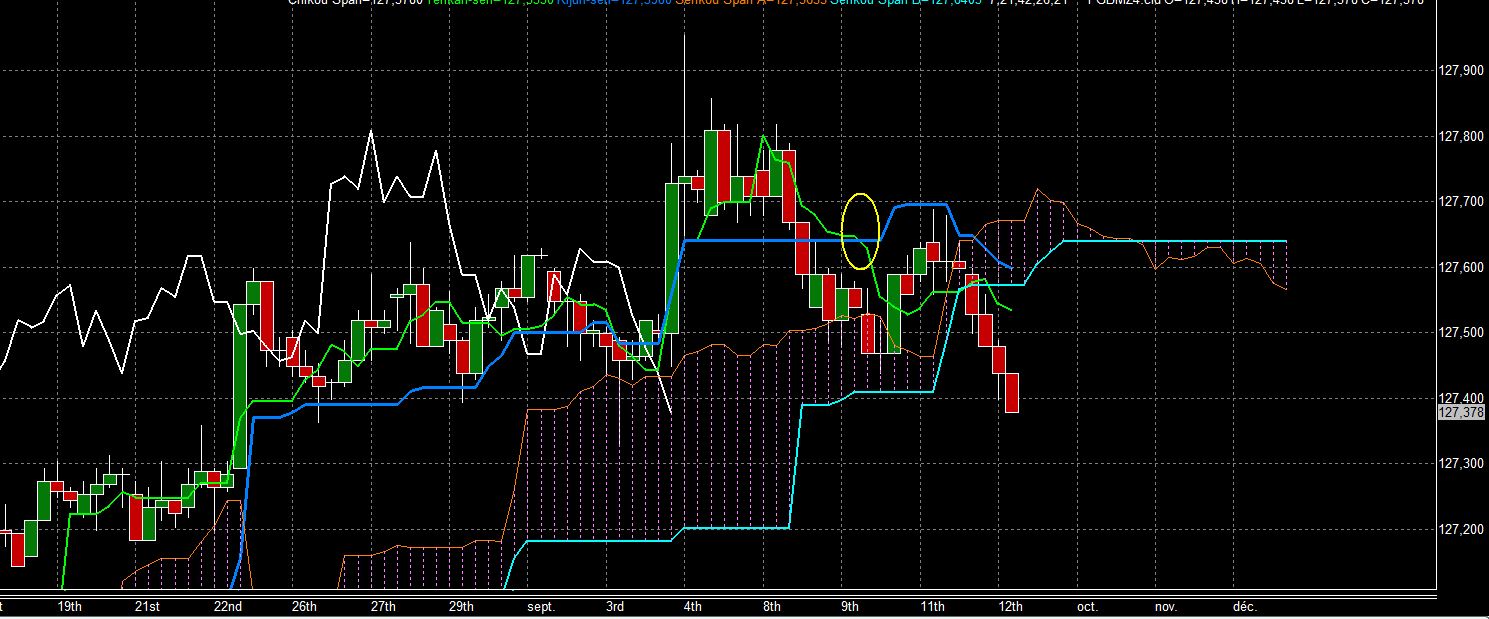Image resolution: width=1489 pixels, height=619 pixels.
Task: Click the 26th date label
Action: (x=304, y=607)
